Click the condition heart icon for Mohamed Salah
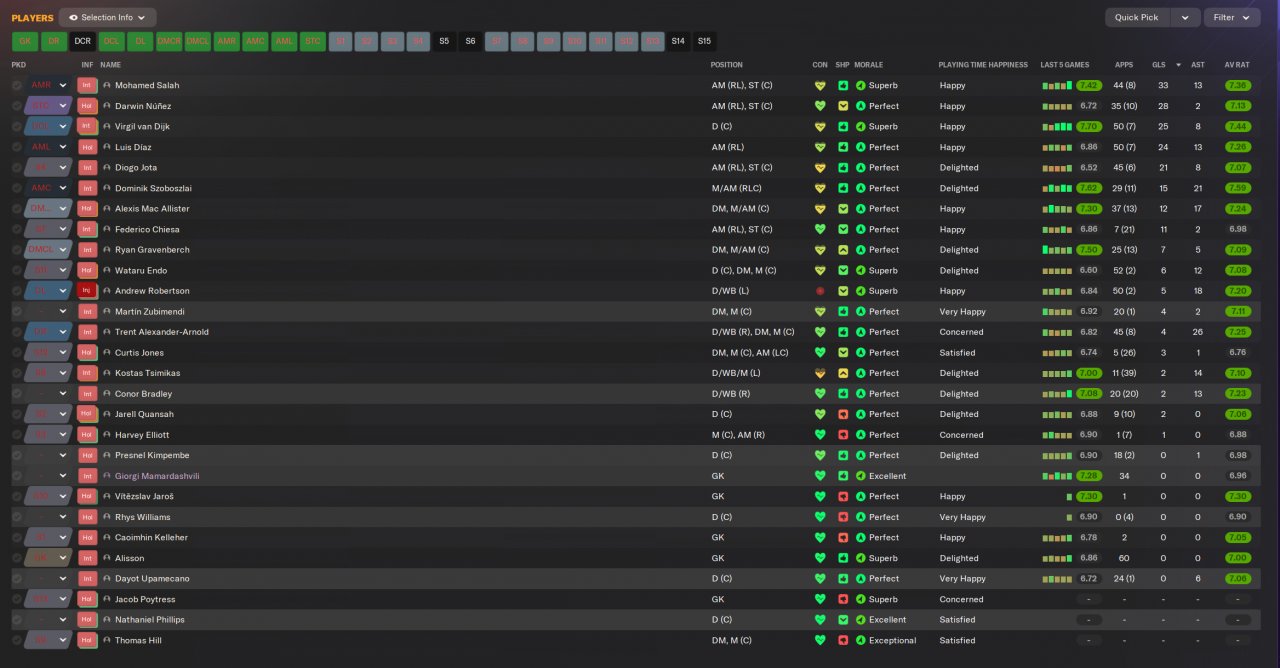The width and height of the screenshot is (1280, 668). coord(820,85)
